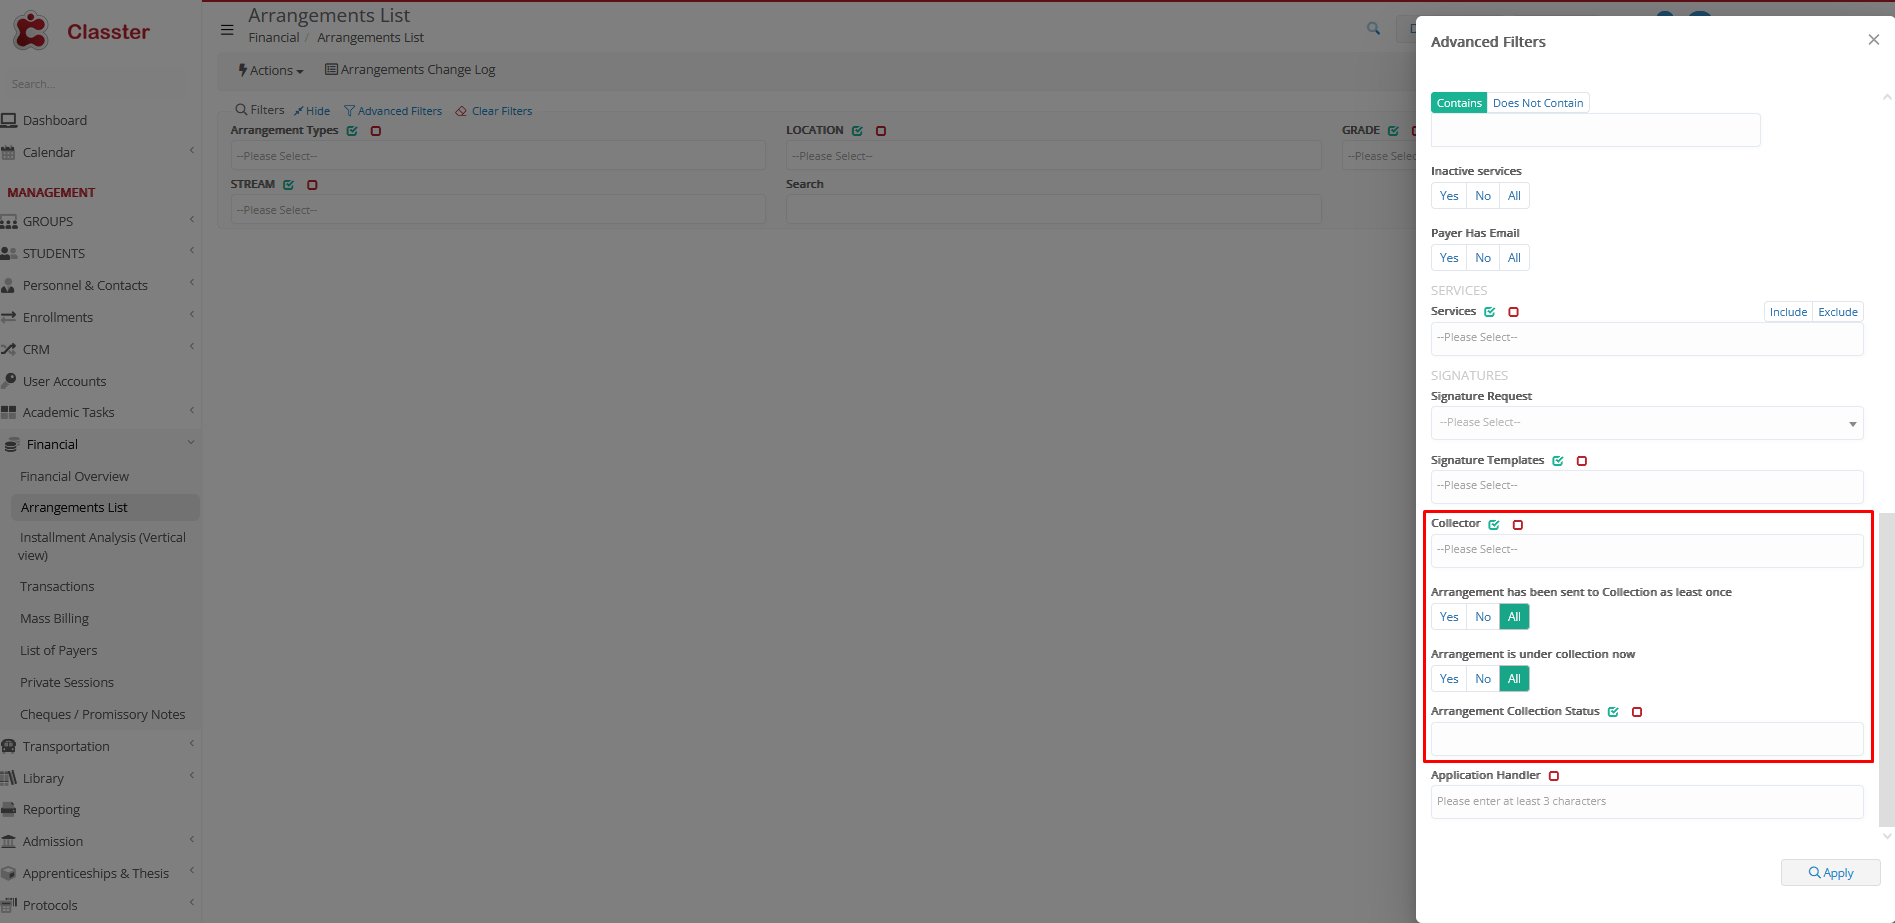Click select-all icon beside Signature Templates
Image resolution: width=1895 pixels, height=923 pixels.
[1558, 461]
